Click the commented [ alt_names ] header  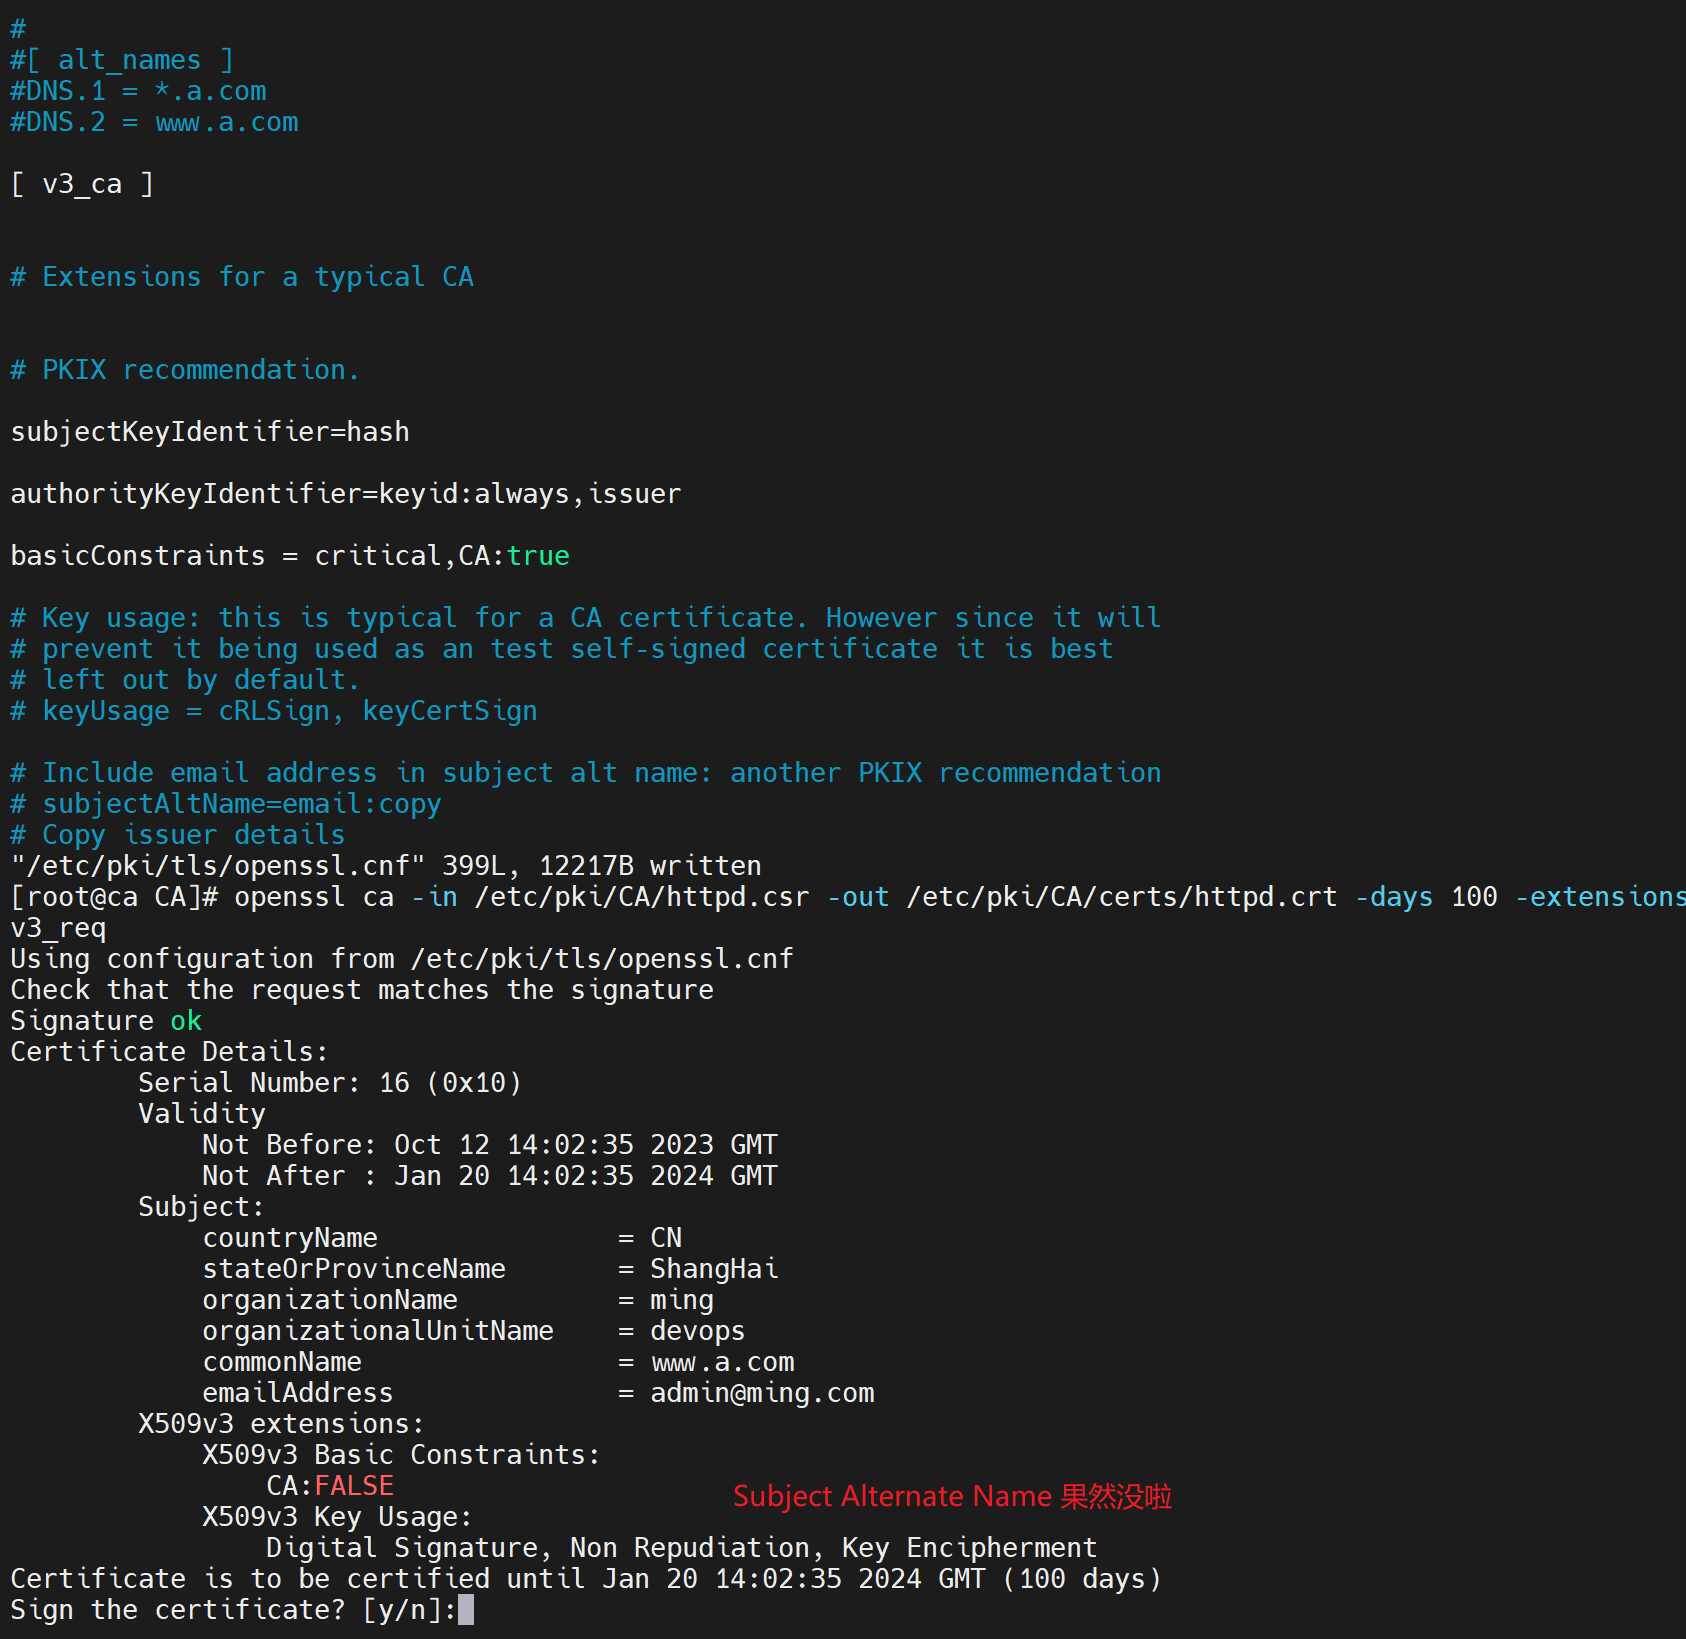click(x=122, y=60)
